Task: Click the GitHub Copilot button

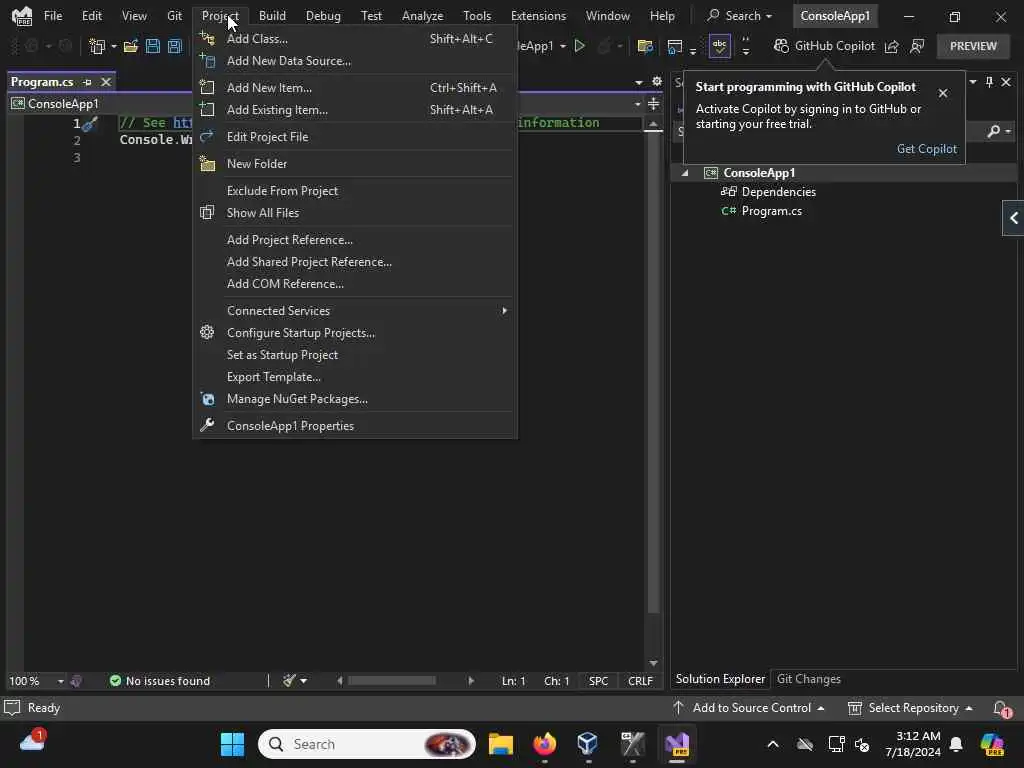Action: click(824, 46)
